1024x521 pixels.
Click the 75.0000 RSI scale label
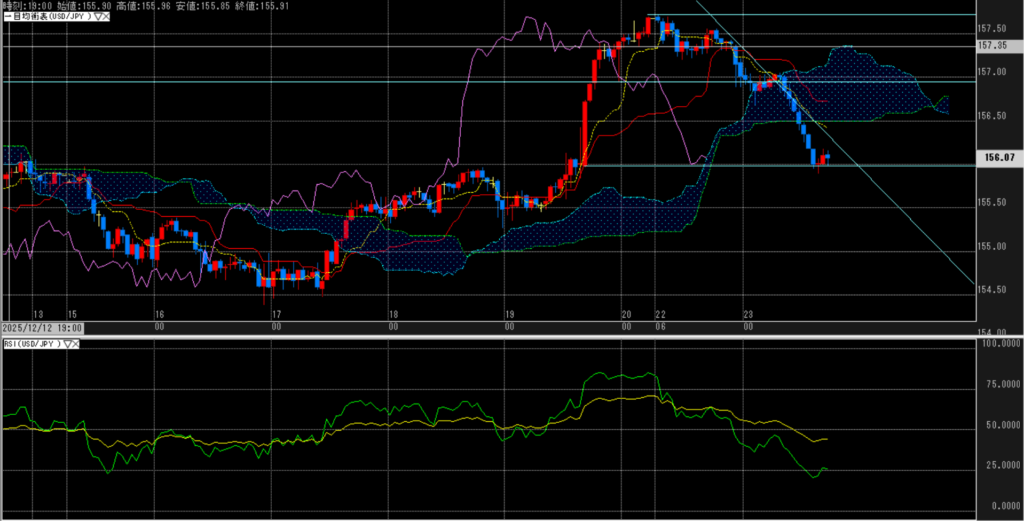coord(999,382)
